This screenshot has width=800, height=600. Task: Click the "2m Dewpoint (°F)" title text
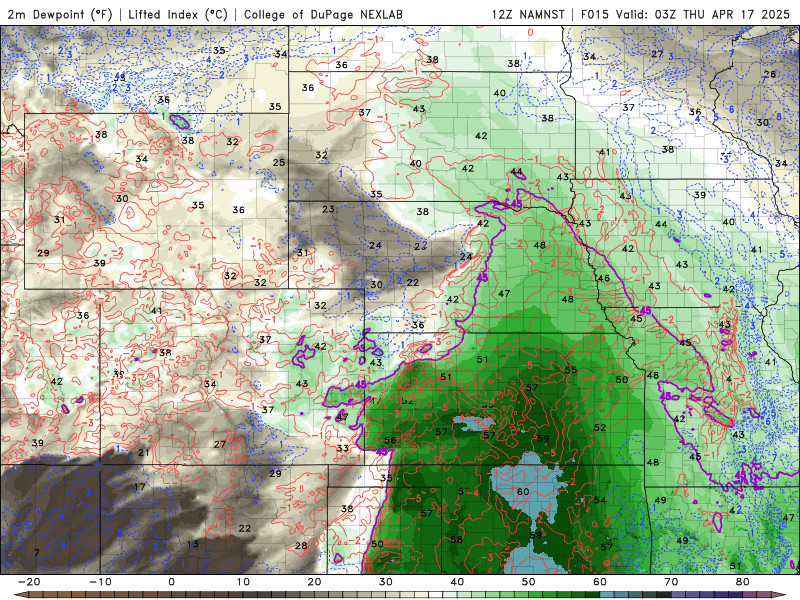60,14
